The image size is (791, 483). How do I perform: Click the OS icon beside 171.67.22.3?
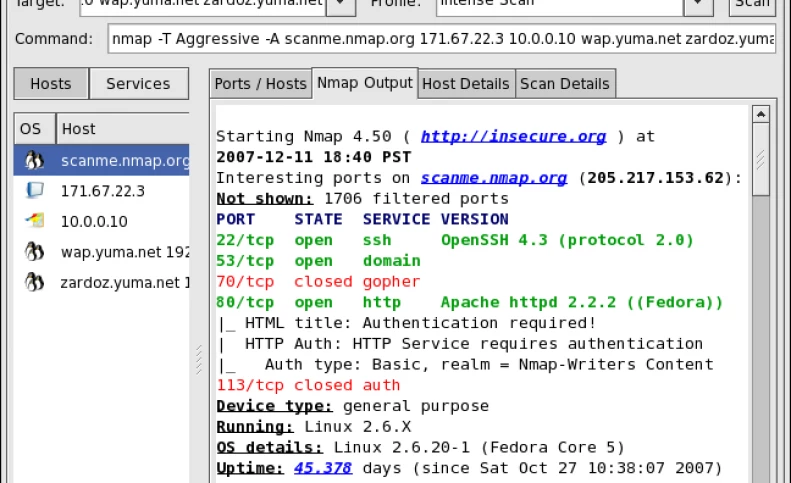[x=34, y=190]
